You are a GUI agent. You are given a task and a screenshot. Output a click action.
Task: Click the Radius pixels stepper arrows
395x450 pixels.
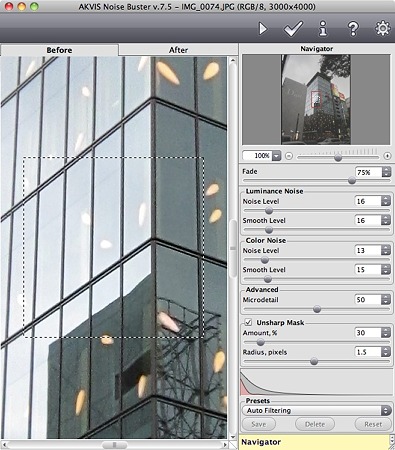pos(386,352)
